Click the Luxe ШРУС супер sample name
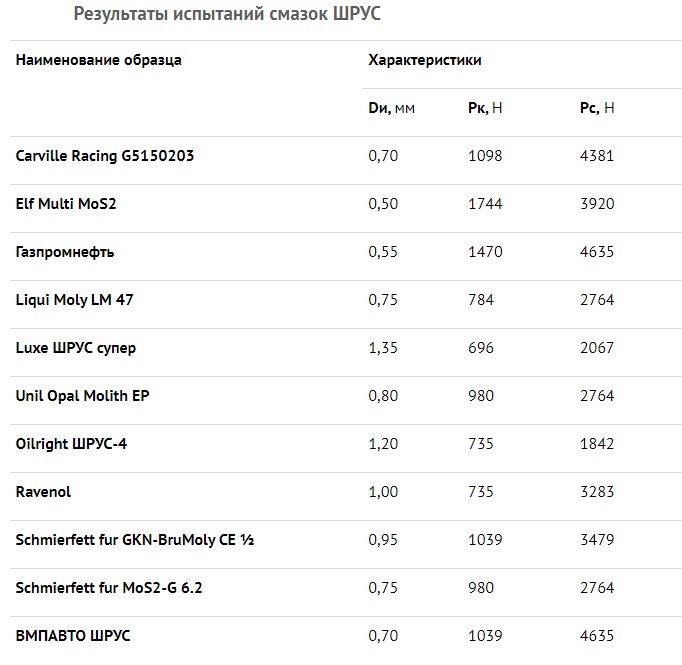682x665 pixels. click(76, 348)
